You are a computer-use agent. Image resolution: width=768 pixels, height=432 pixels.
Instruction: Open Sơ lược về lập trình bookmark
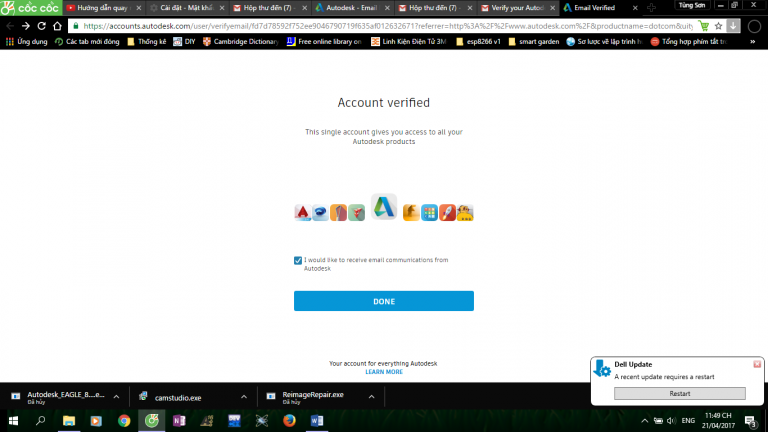point(604,42)
